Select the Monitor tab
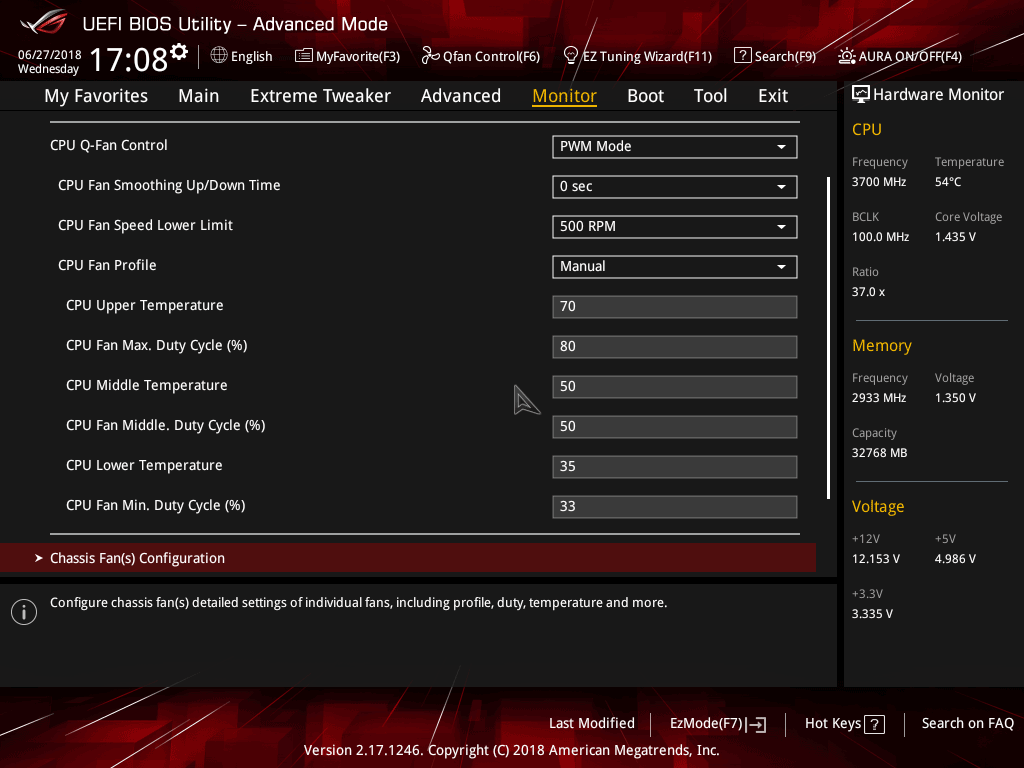Viewport: 1024px width, 768px height. [x=564, y=96]
